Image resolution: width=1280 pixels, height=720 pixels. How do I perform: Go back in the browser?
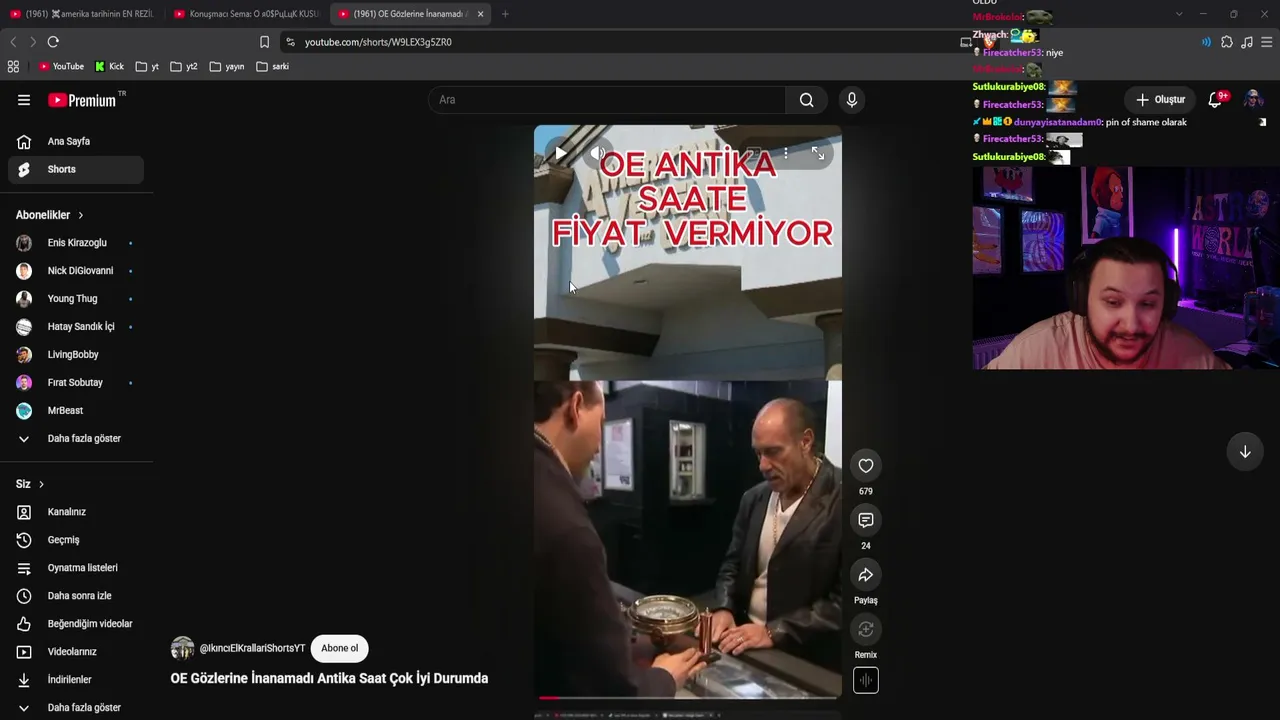[x=13, y=42]
